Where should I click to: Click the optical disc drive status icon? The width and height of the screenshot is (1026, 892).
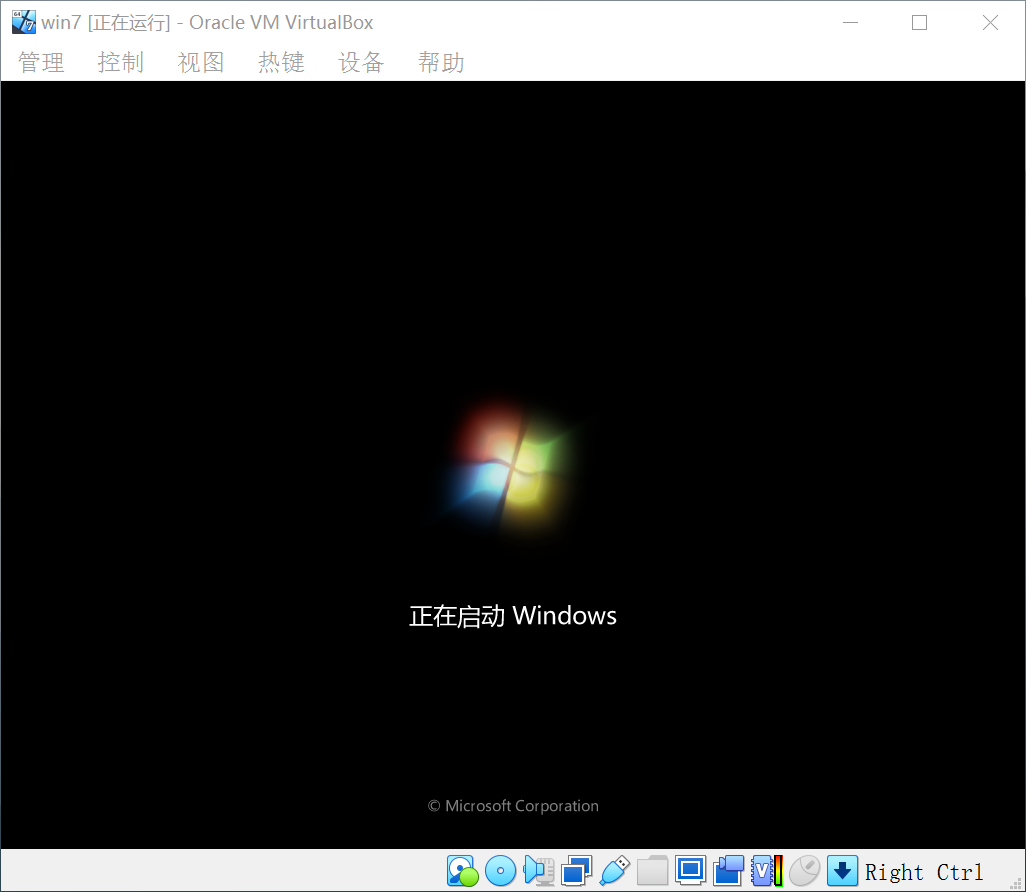pyautogui.click(x=501, y=871)
